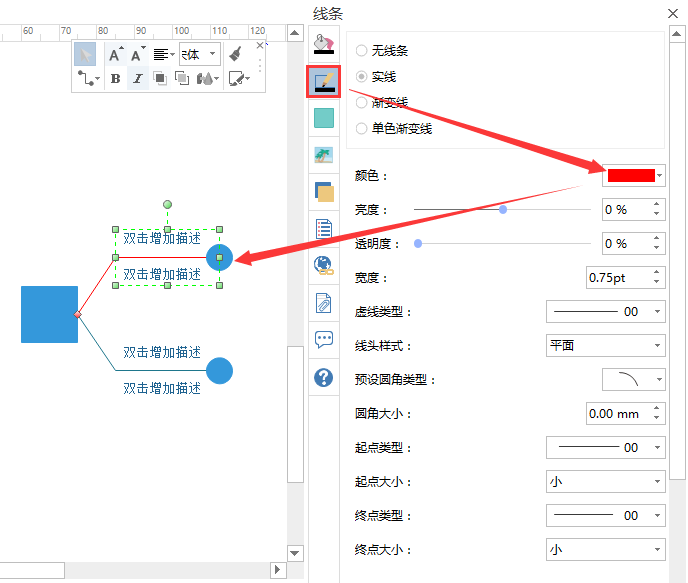Open the 起点类型 begin type dropdown

coord(606,447)
